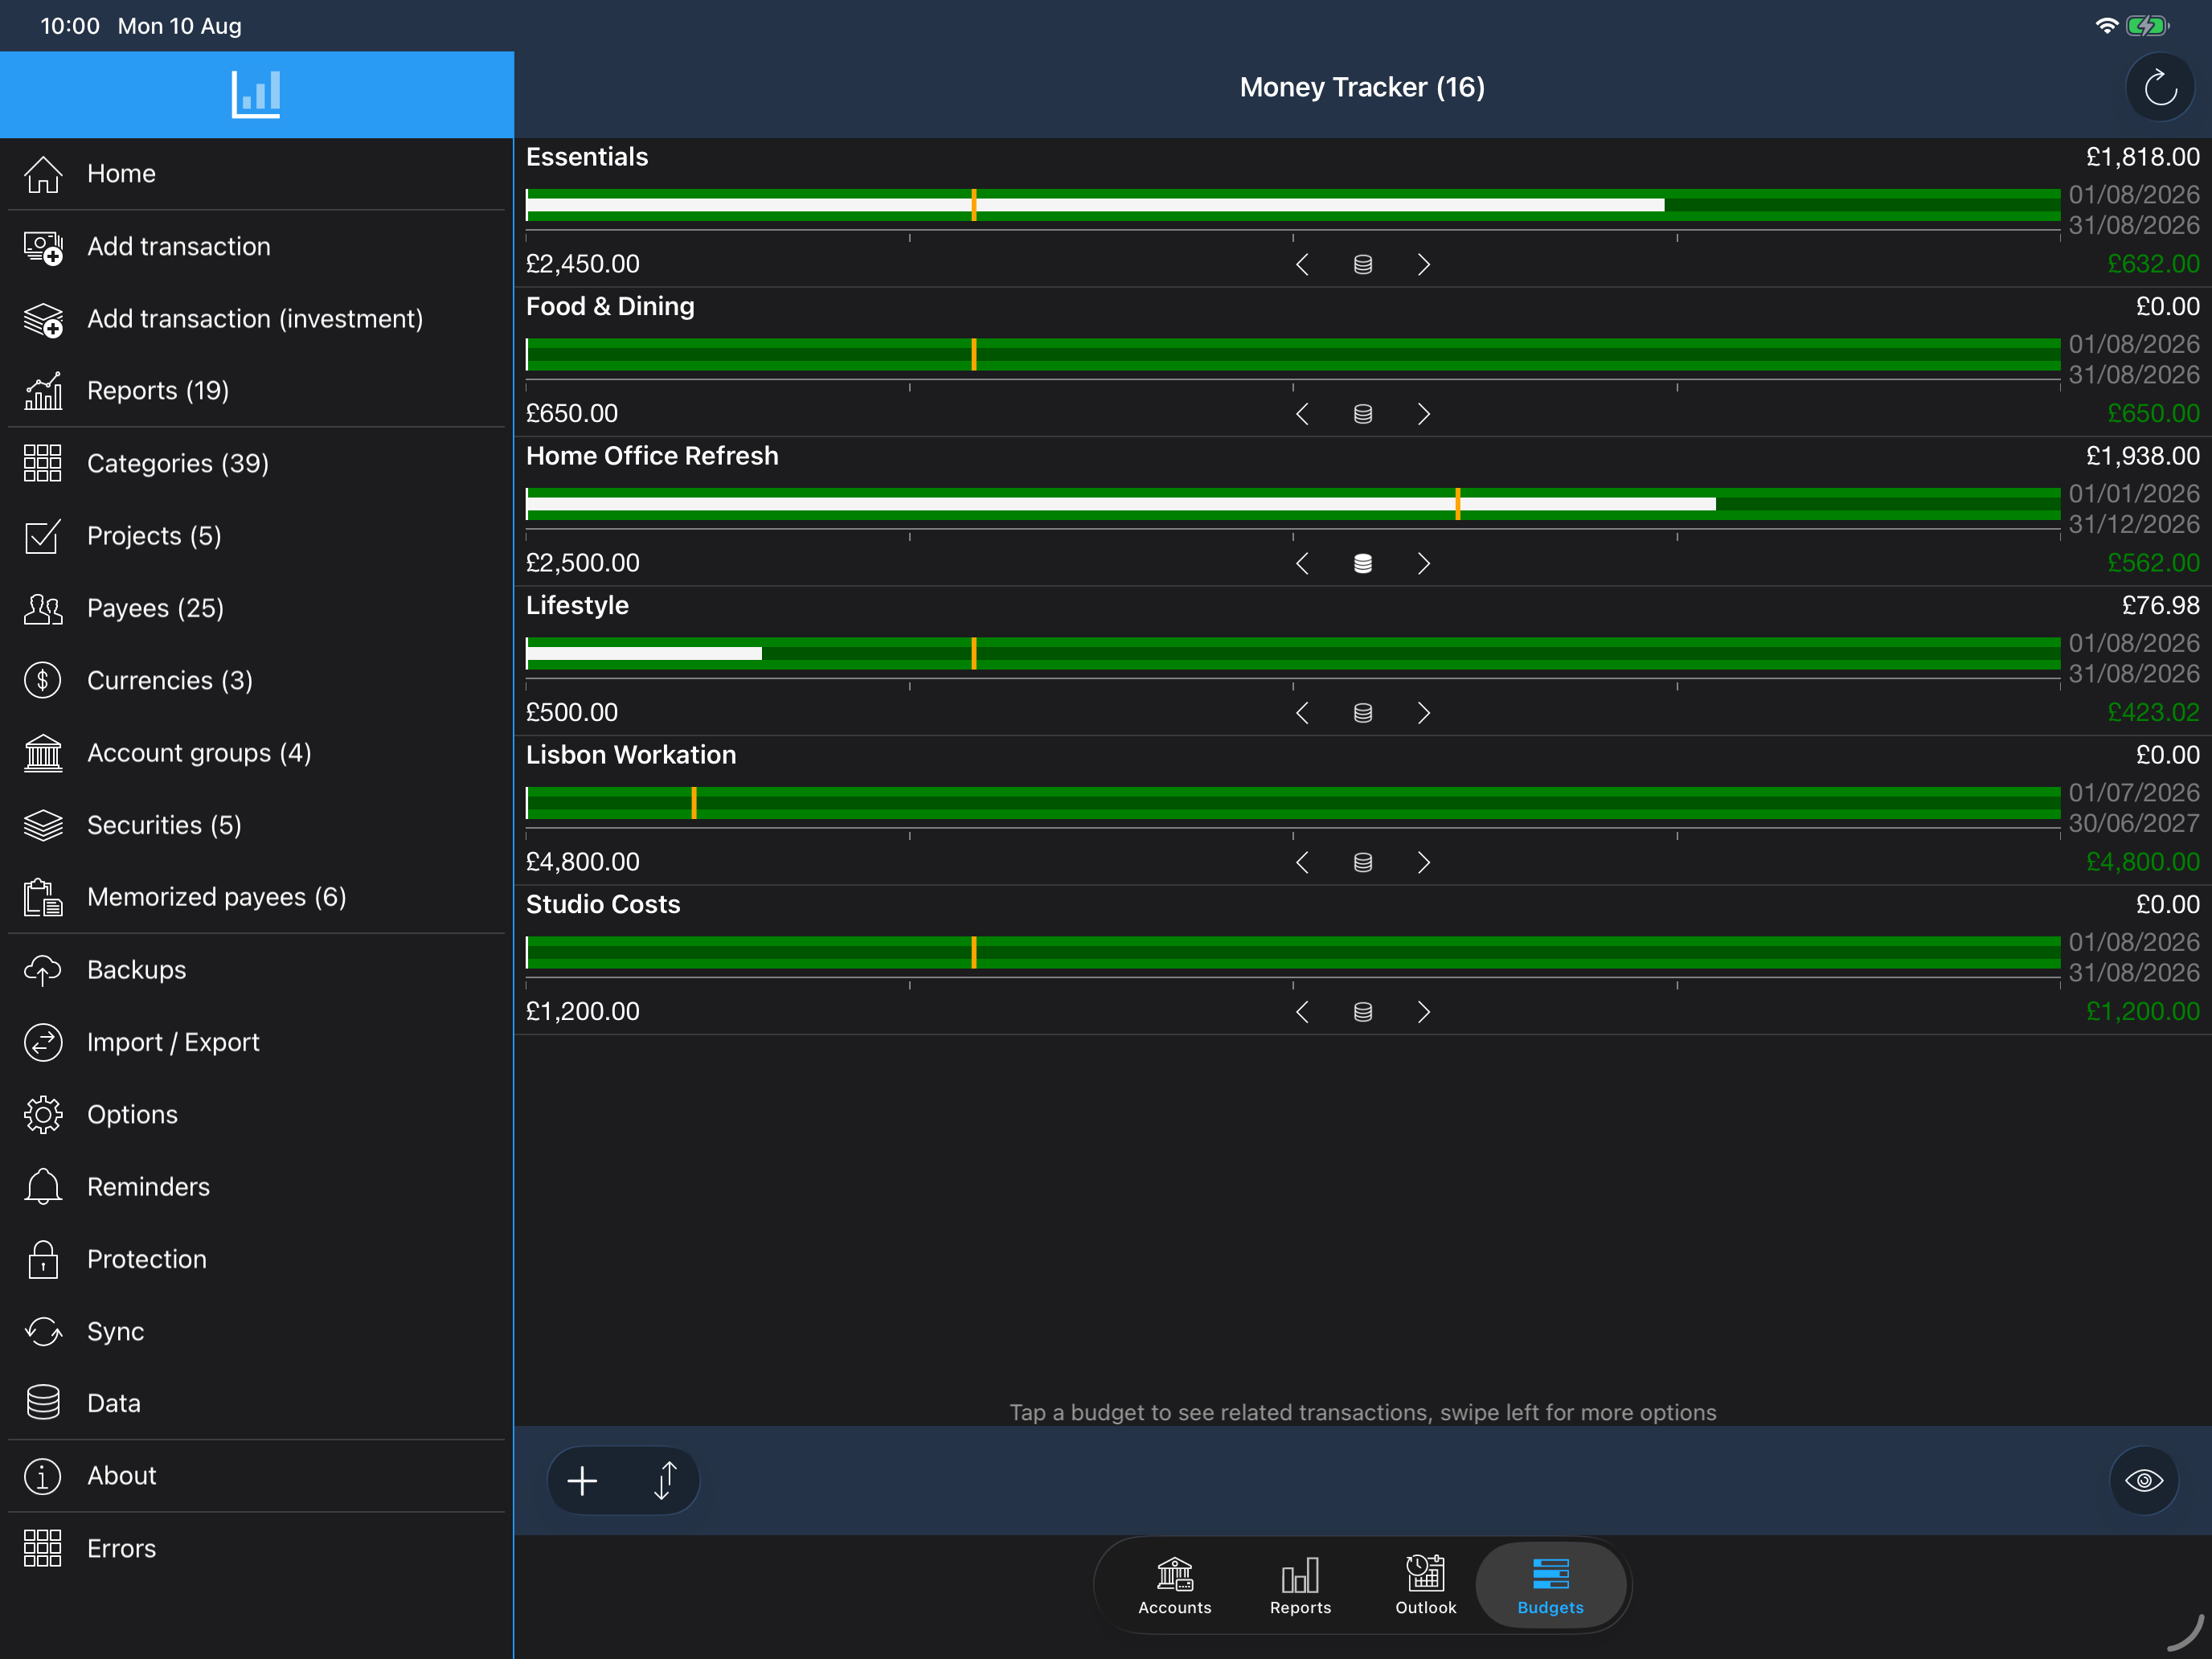Open Lifestyle budget transactions
Screen dimensions: 2212x1659
click(x=1362, y=661)
